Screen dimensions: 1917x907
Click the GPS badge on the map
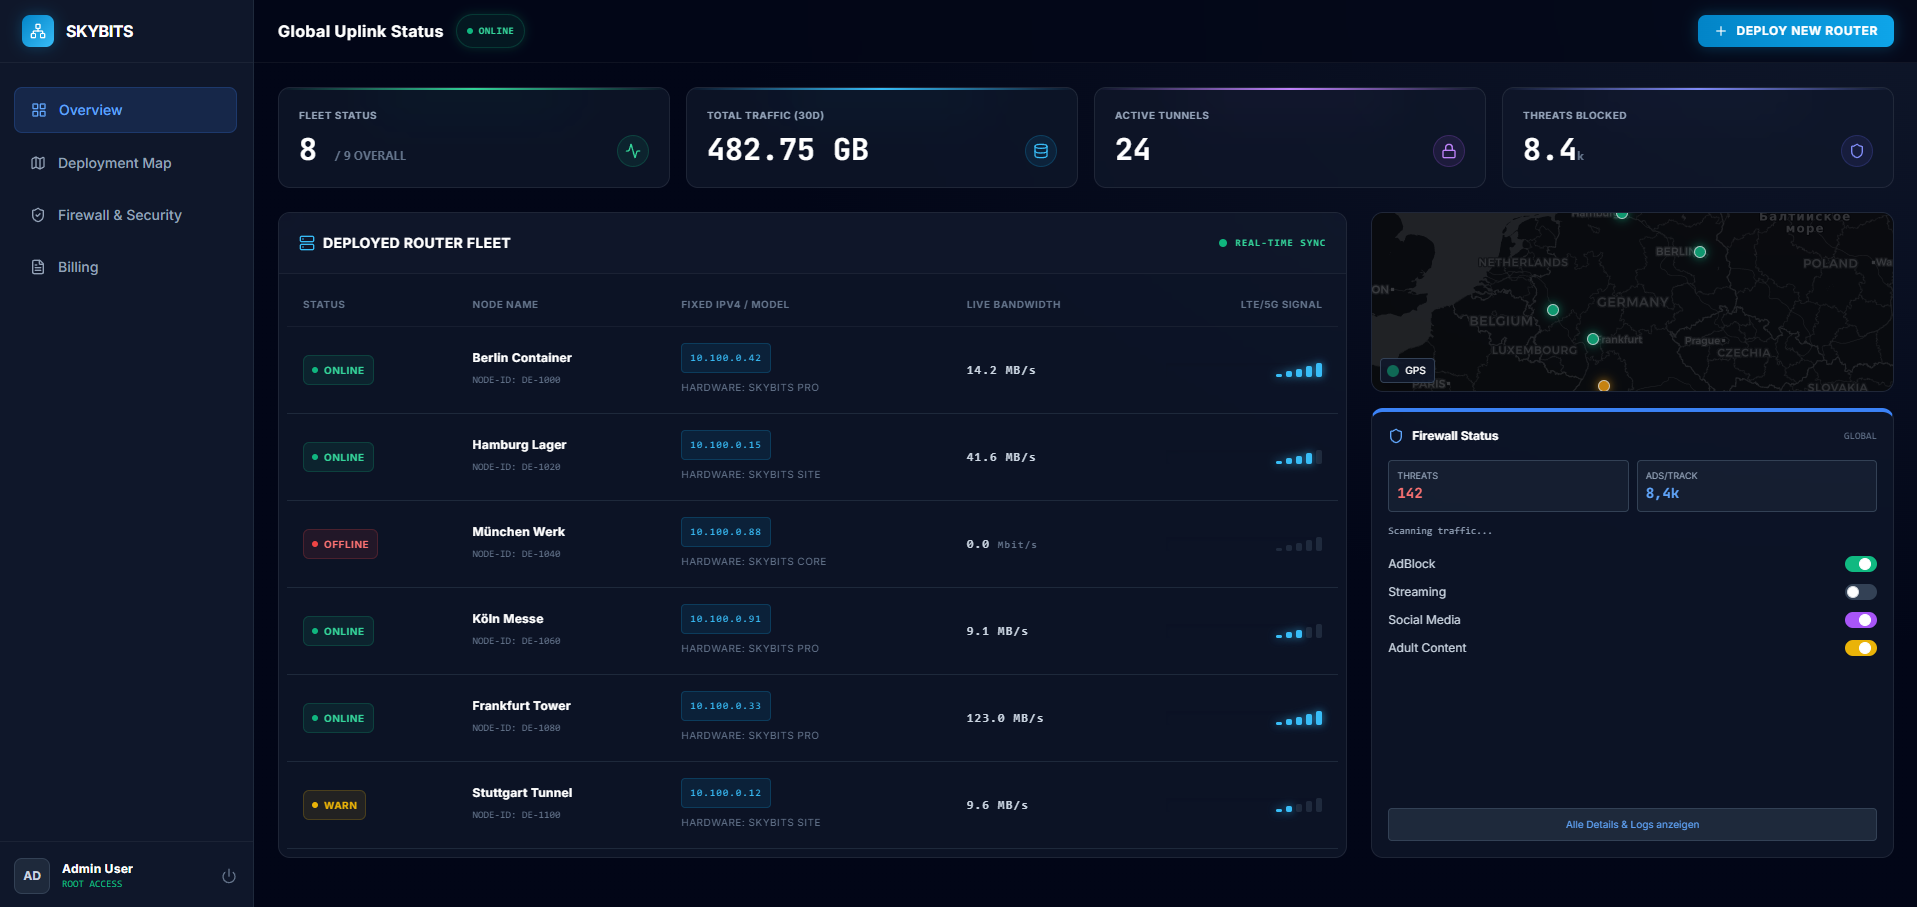click(x=1408, y=370)
